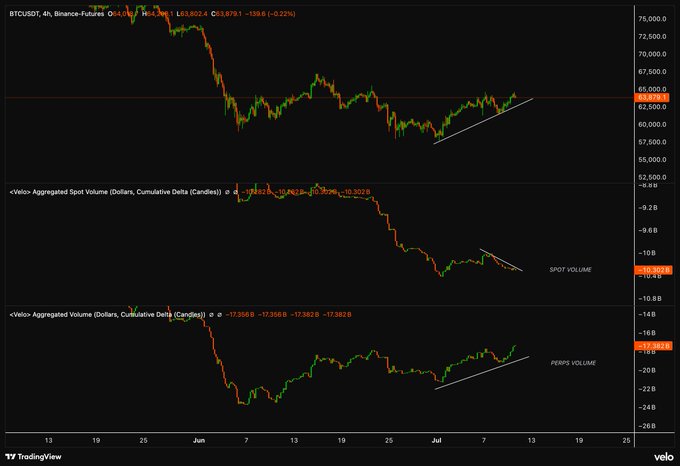
Task: Click the 75,000.0 price axis label
Action: [652, 19]
